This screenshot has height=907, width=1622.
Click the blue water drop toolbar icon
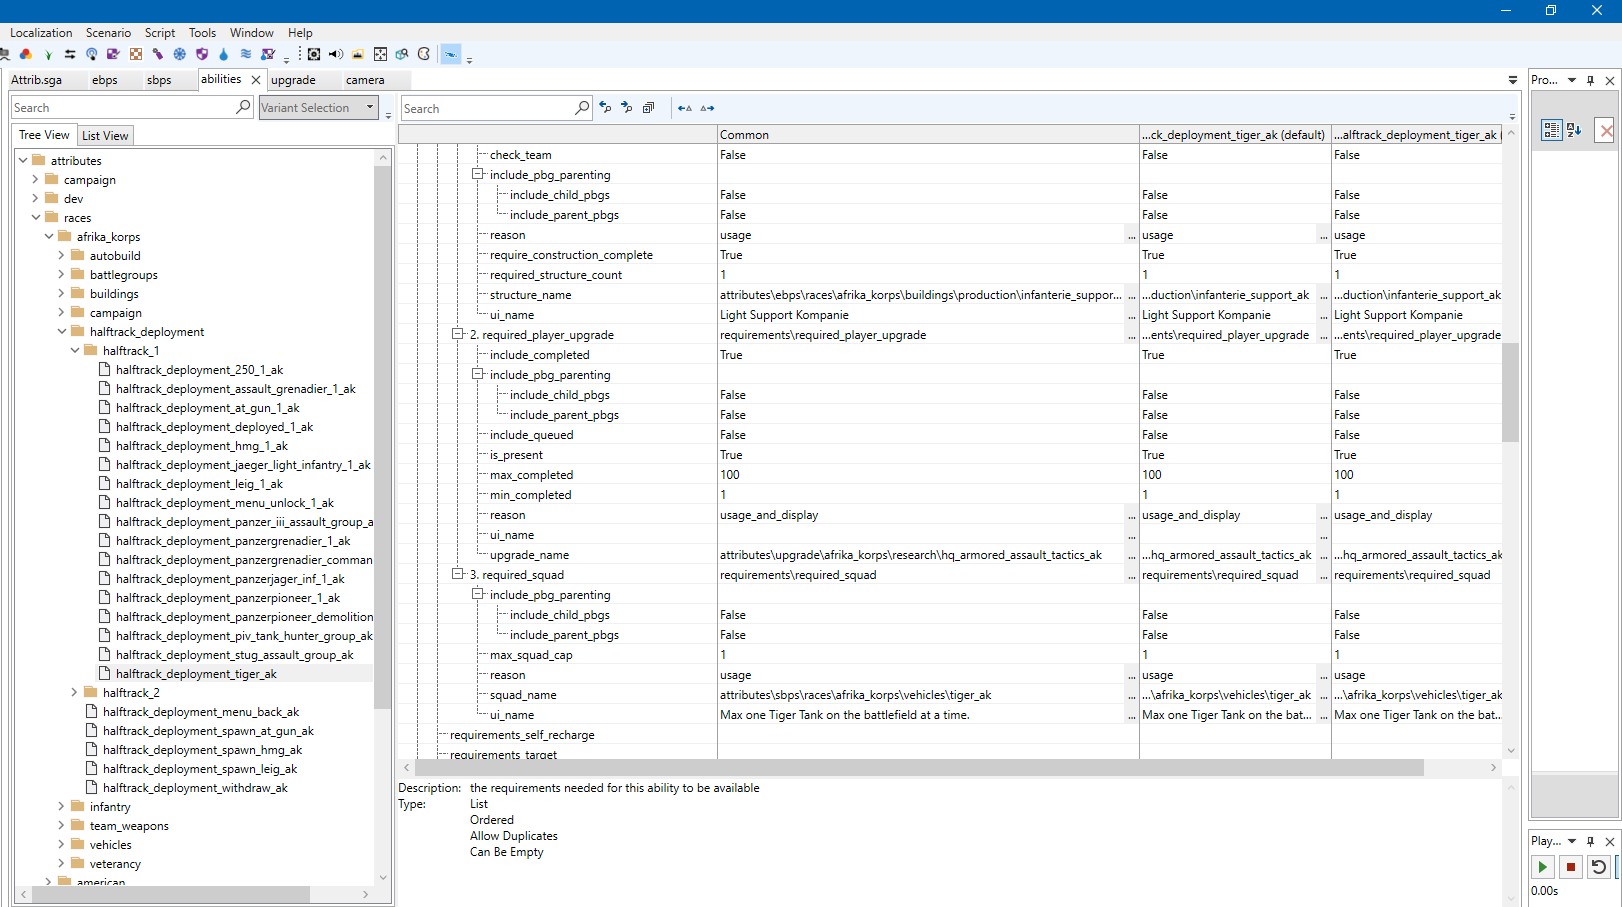click(223, 54)
